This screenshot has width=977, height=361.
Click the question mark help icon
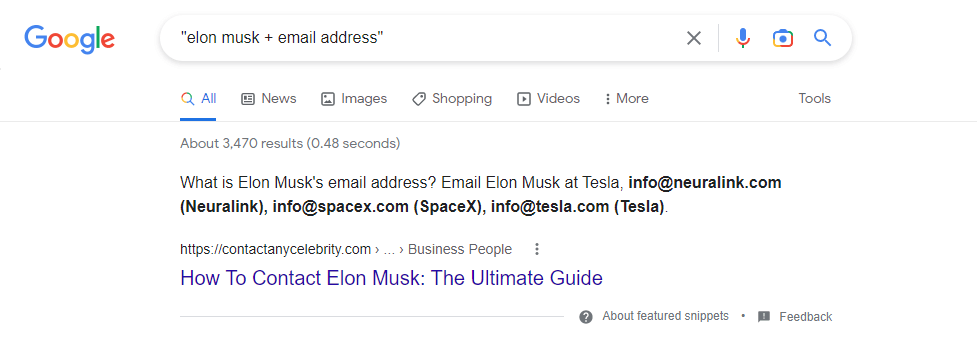pyautogui.click(x=586, y=317)
